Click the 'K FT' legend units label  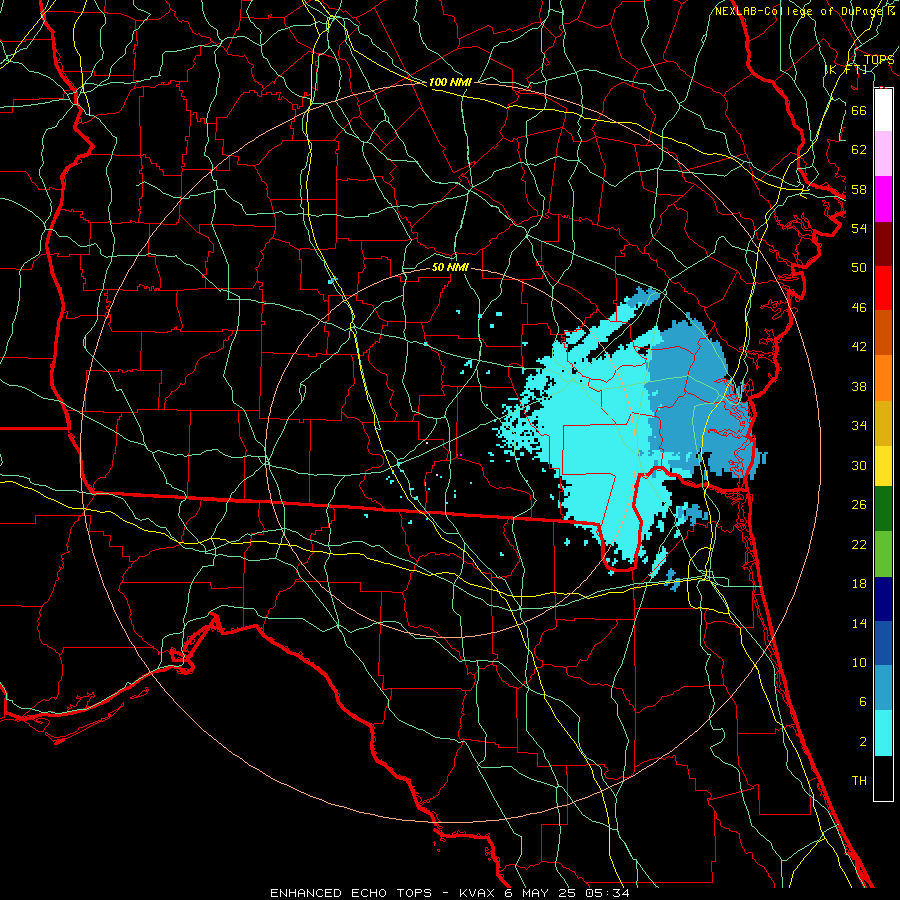tap(847, 69)
